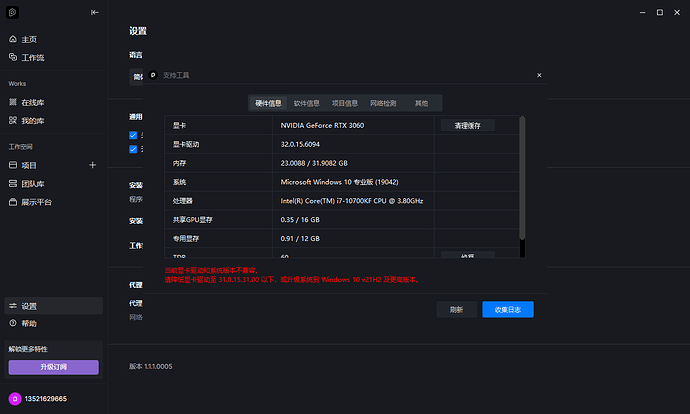Click red driver incompatibility warning text
The height and width of the screenshot is (414, 690).
[x=292, y=275]
